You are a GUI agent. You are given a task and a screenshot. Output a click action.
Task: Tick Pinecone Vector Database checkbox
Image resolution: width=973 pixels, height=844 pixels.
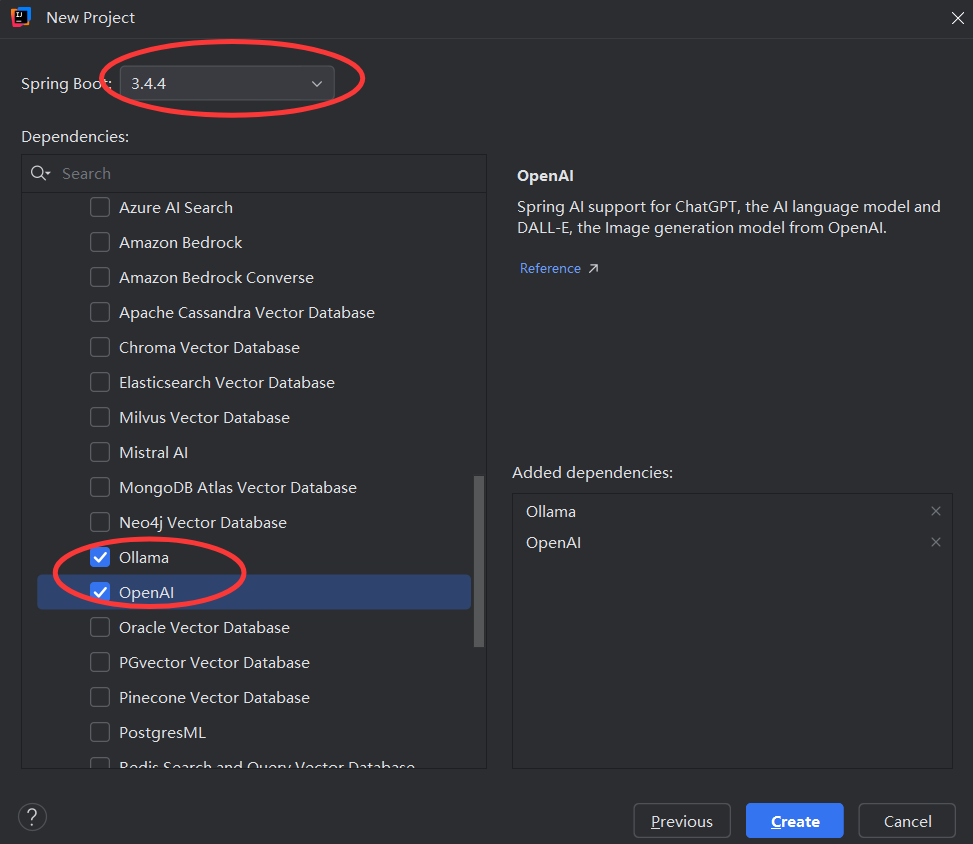(100, 698)
